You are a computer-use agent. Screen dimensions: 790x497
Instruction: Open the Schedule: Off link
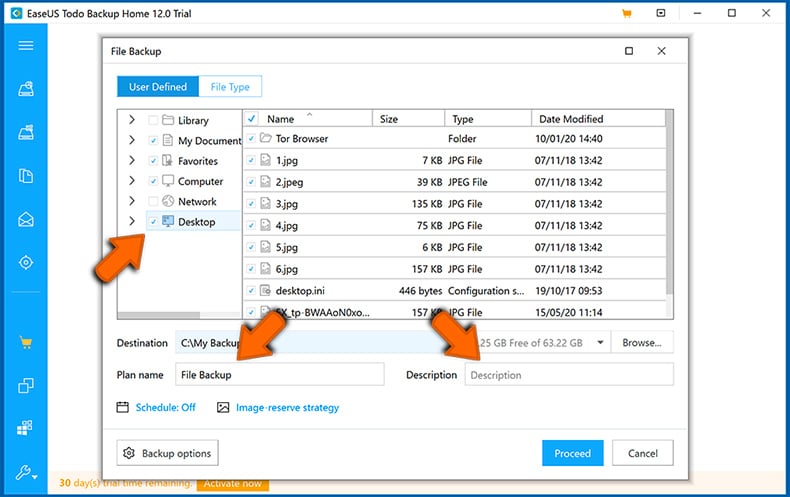coord(165,407)
